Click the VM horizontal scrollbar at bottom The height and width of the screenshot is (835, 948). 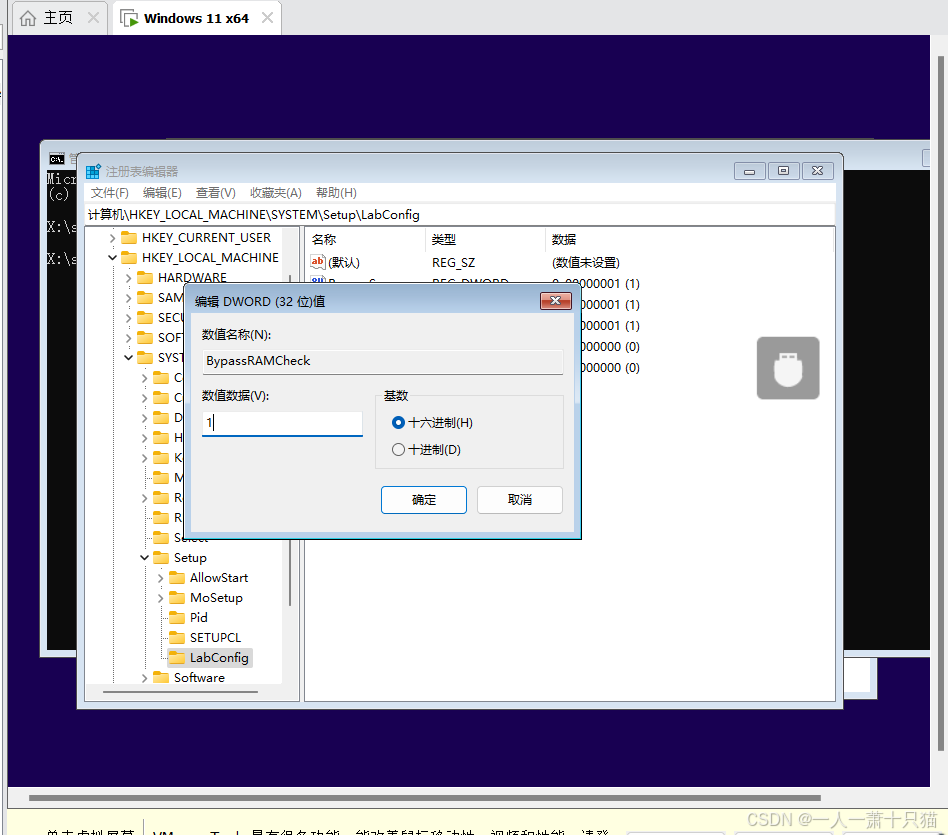425,798
